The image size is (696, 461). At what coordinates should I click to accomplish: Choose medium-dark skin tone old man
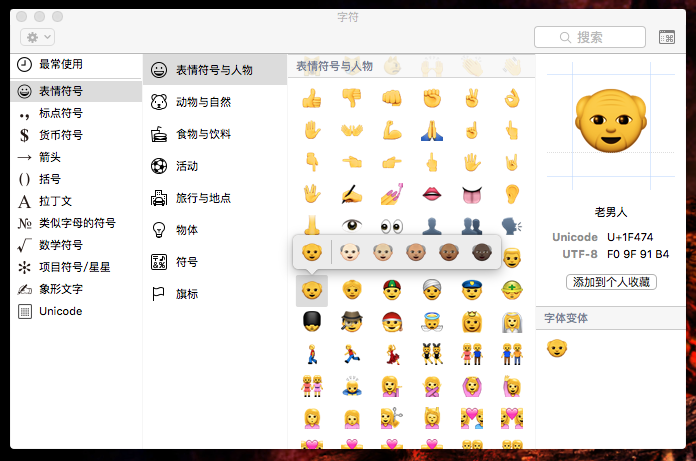pyautogui.click(x=449, y=252)
